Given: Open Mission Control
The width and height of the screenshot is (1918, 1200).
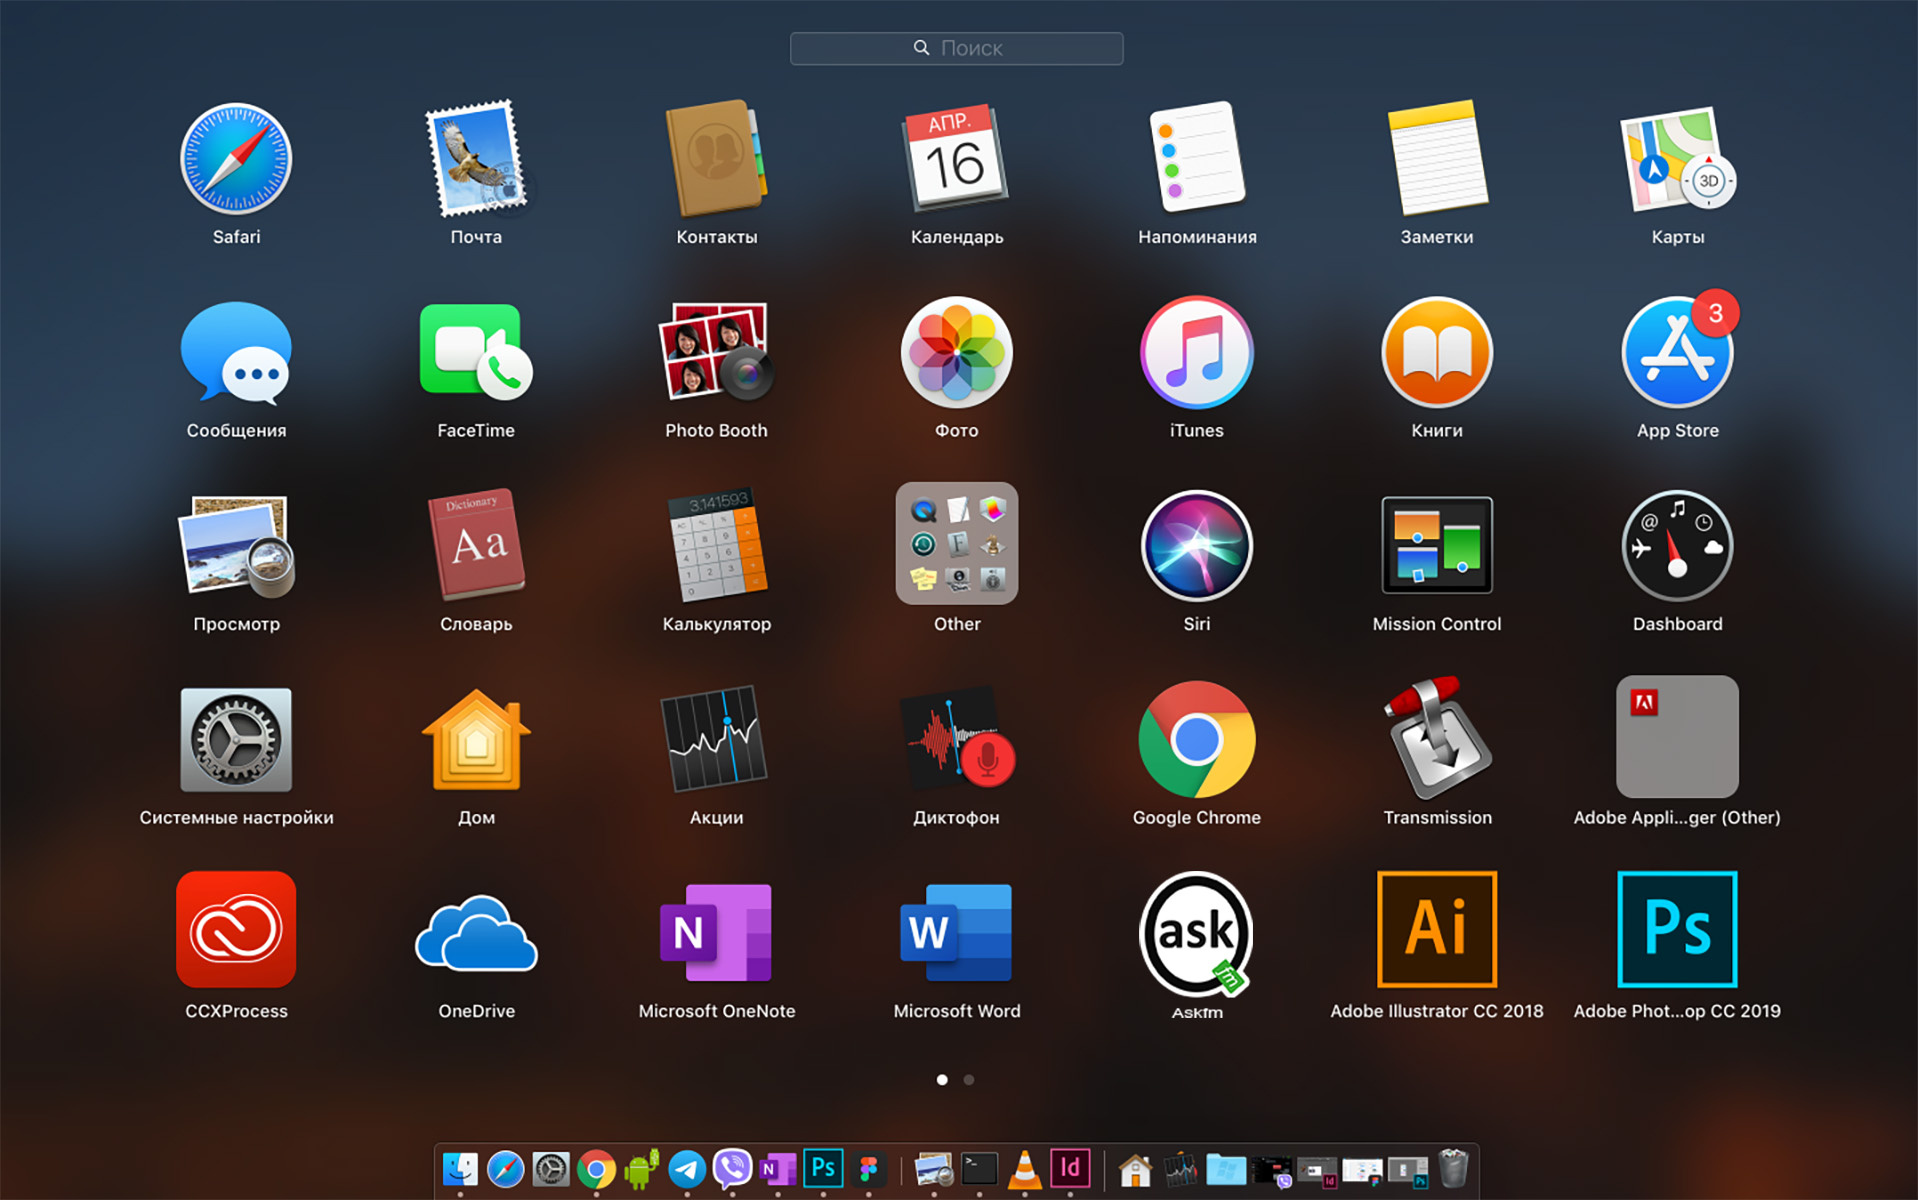Looking at the screenshot, I should coord(1437,546).
